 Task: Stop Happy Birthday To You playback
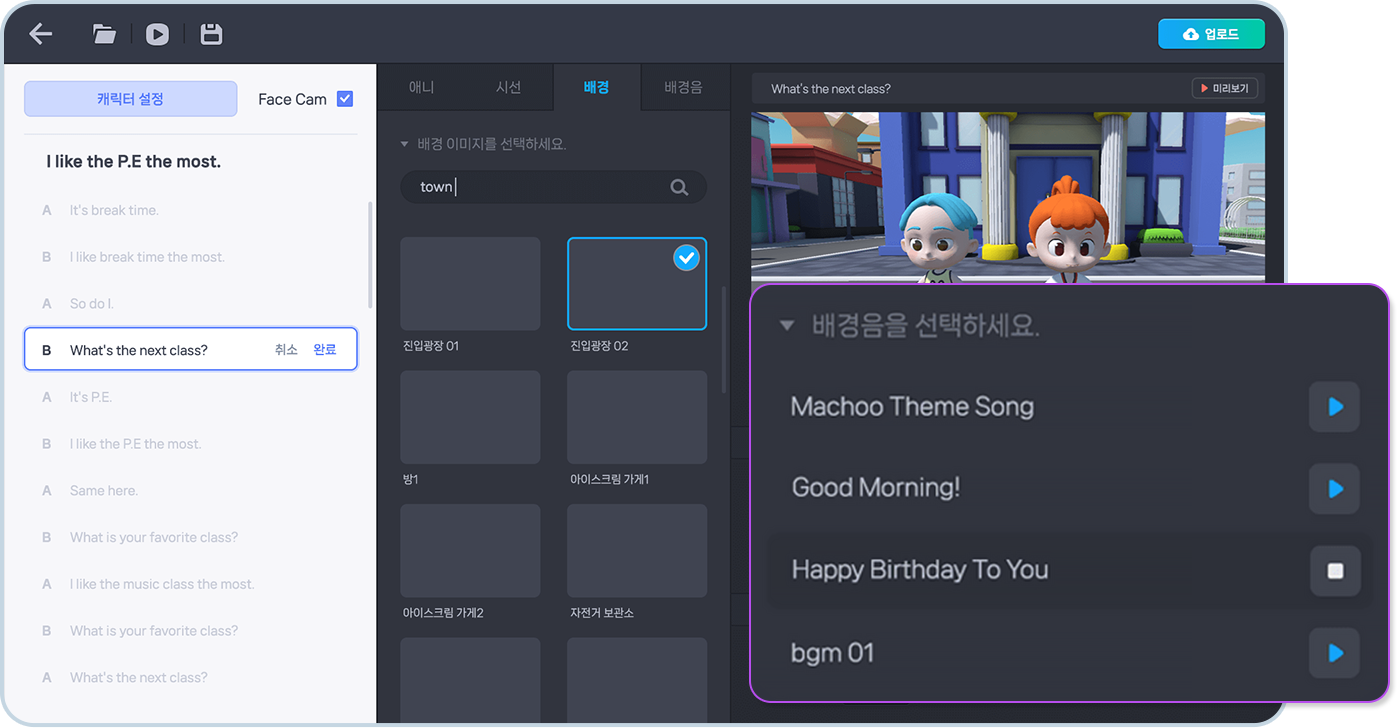tap(1335, 571)
